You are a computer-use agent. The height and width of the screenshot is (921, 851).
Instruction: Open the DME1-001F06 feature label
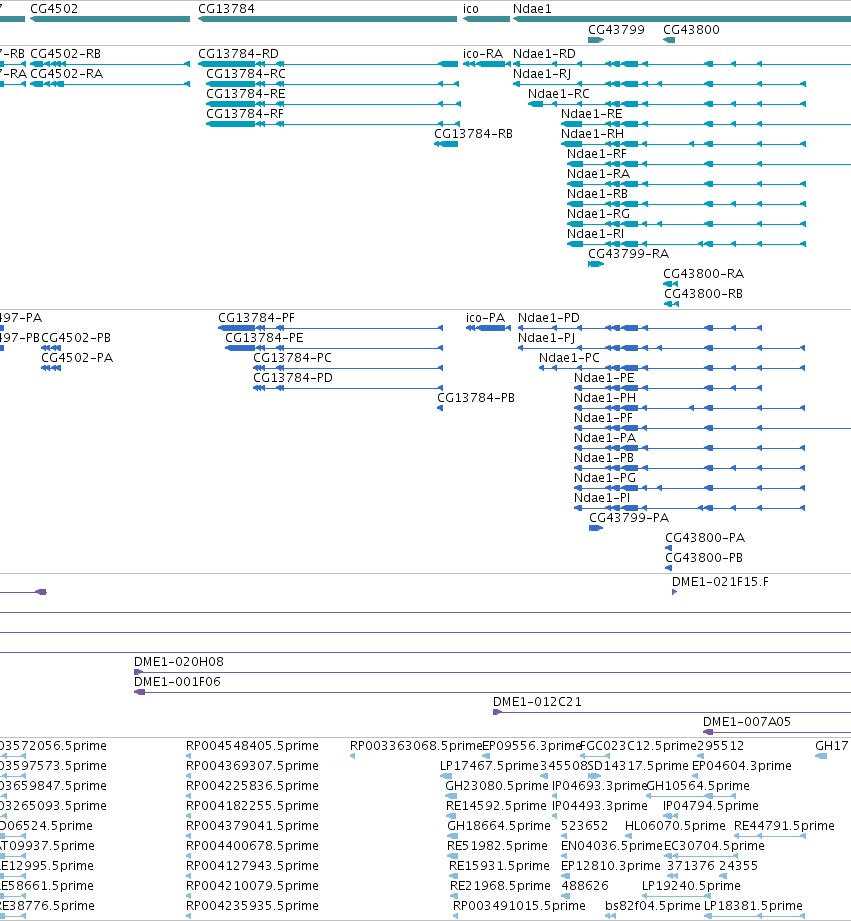(x=177, y=681)
